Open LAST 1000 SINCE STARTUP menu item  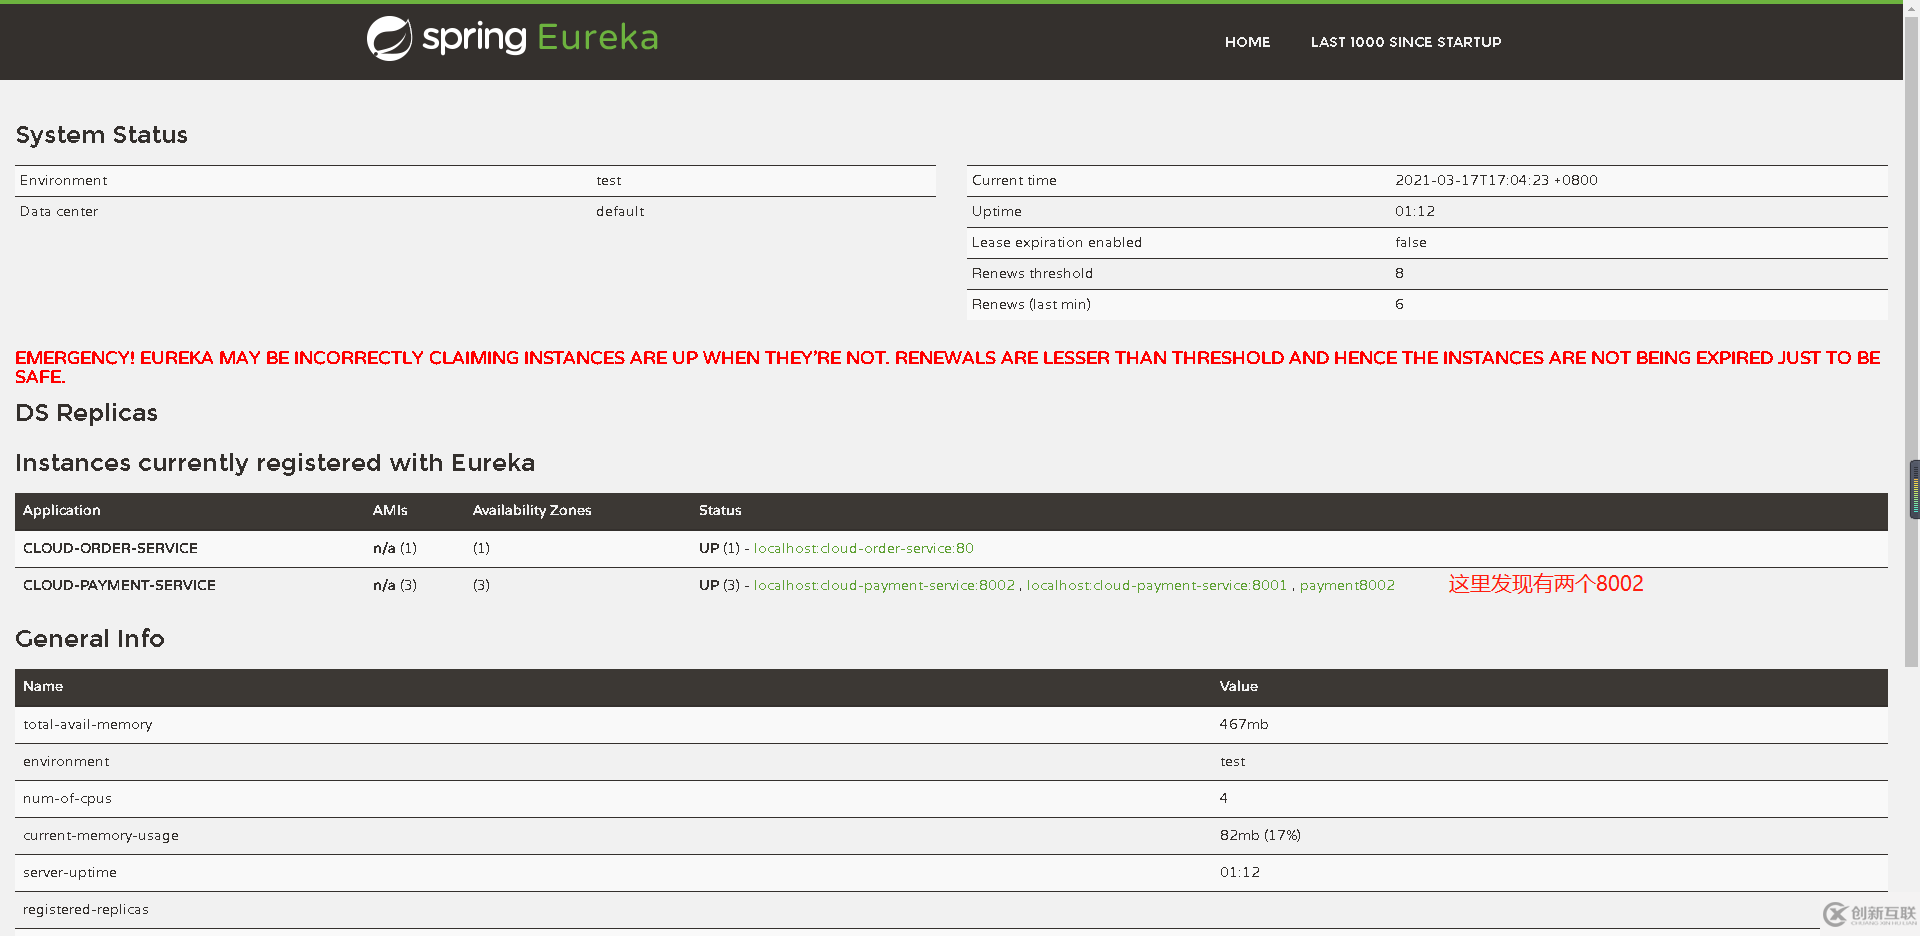click(1406, 42)
